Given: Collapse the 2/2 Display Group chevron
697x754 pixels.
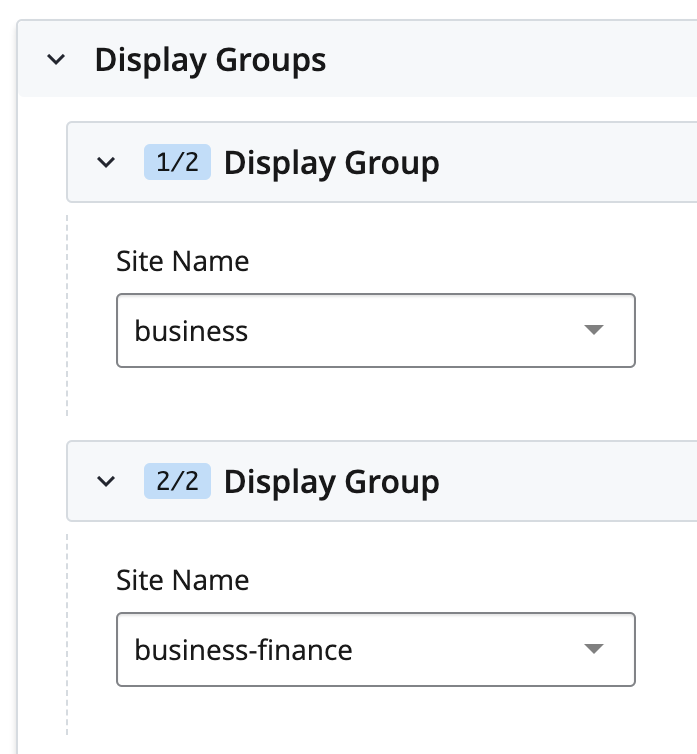Looking at the screenshot, I should (x=106, y=481).
